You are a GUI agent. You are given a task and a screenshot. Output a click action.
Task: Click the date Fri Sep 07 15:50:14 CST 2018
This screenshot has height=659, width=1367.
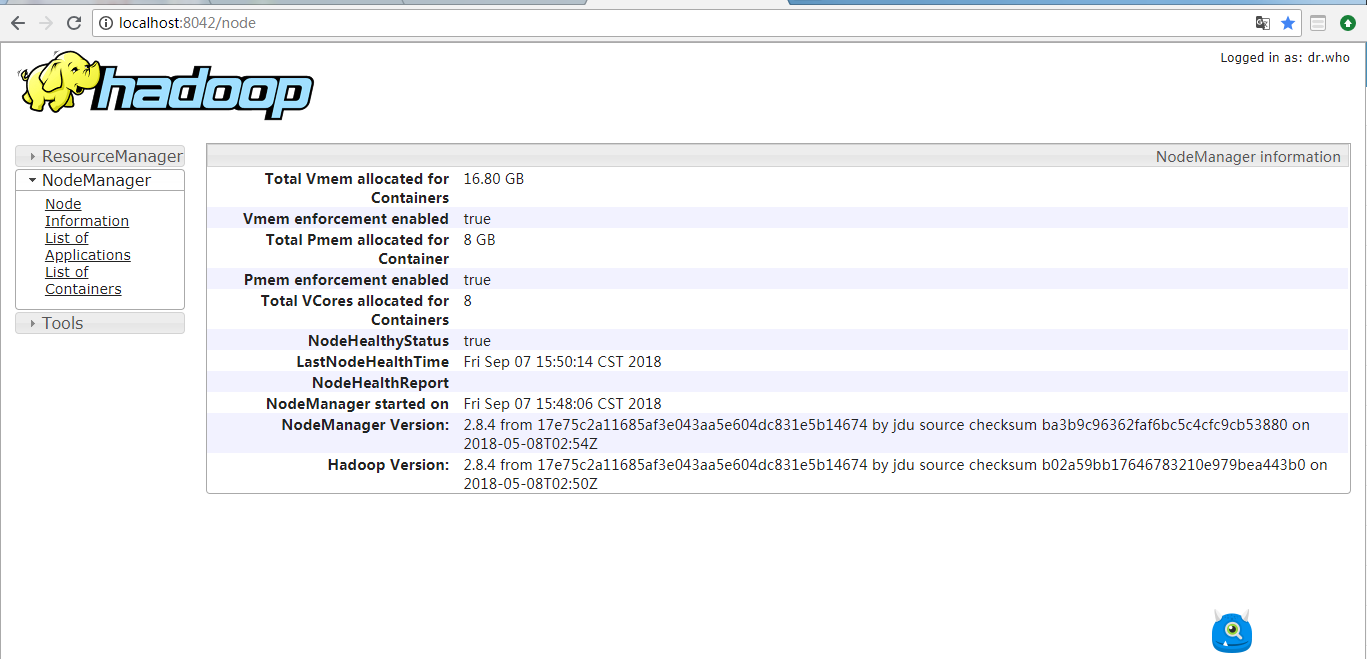tap(563, 362)
